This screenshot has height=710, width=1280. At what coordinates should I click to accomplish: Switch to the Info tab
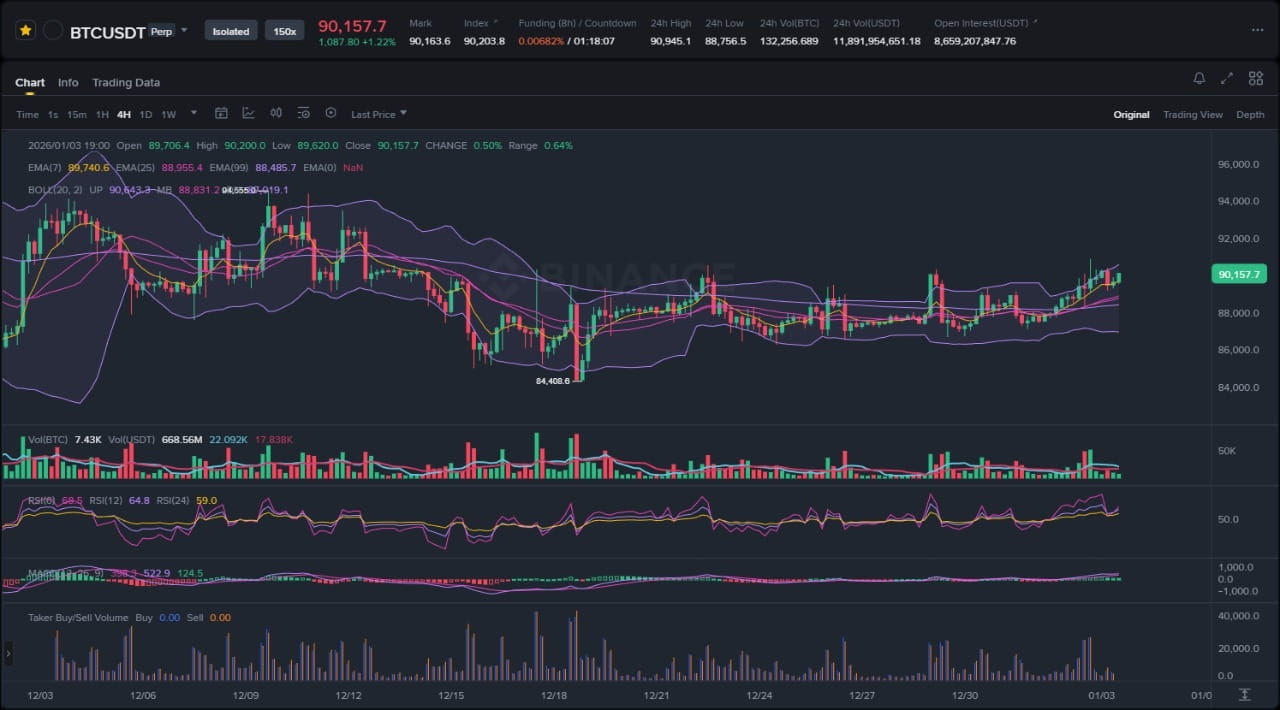tap(68, 82)
